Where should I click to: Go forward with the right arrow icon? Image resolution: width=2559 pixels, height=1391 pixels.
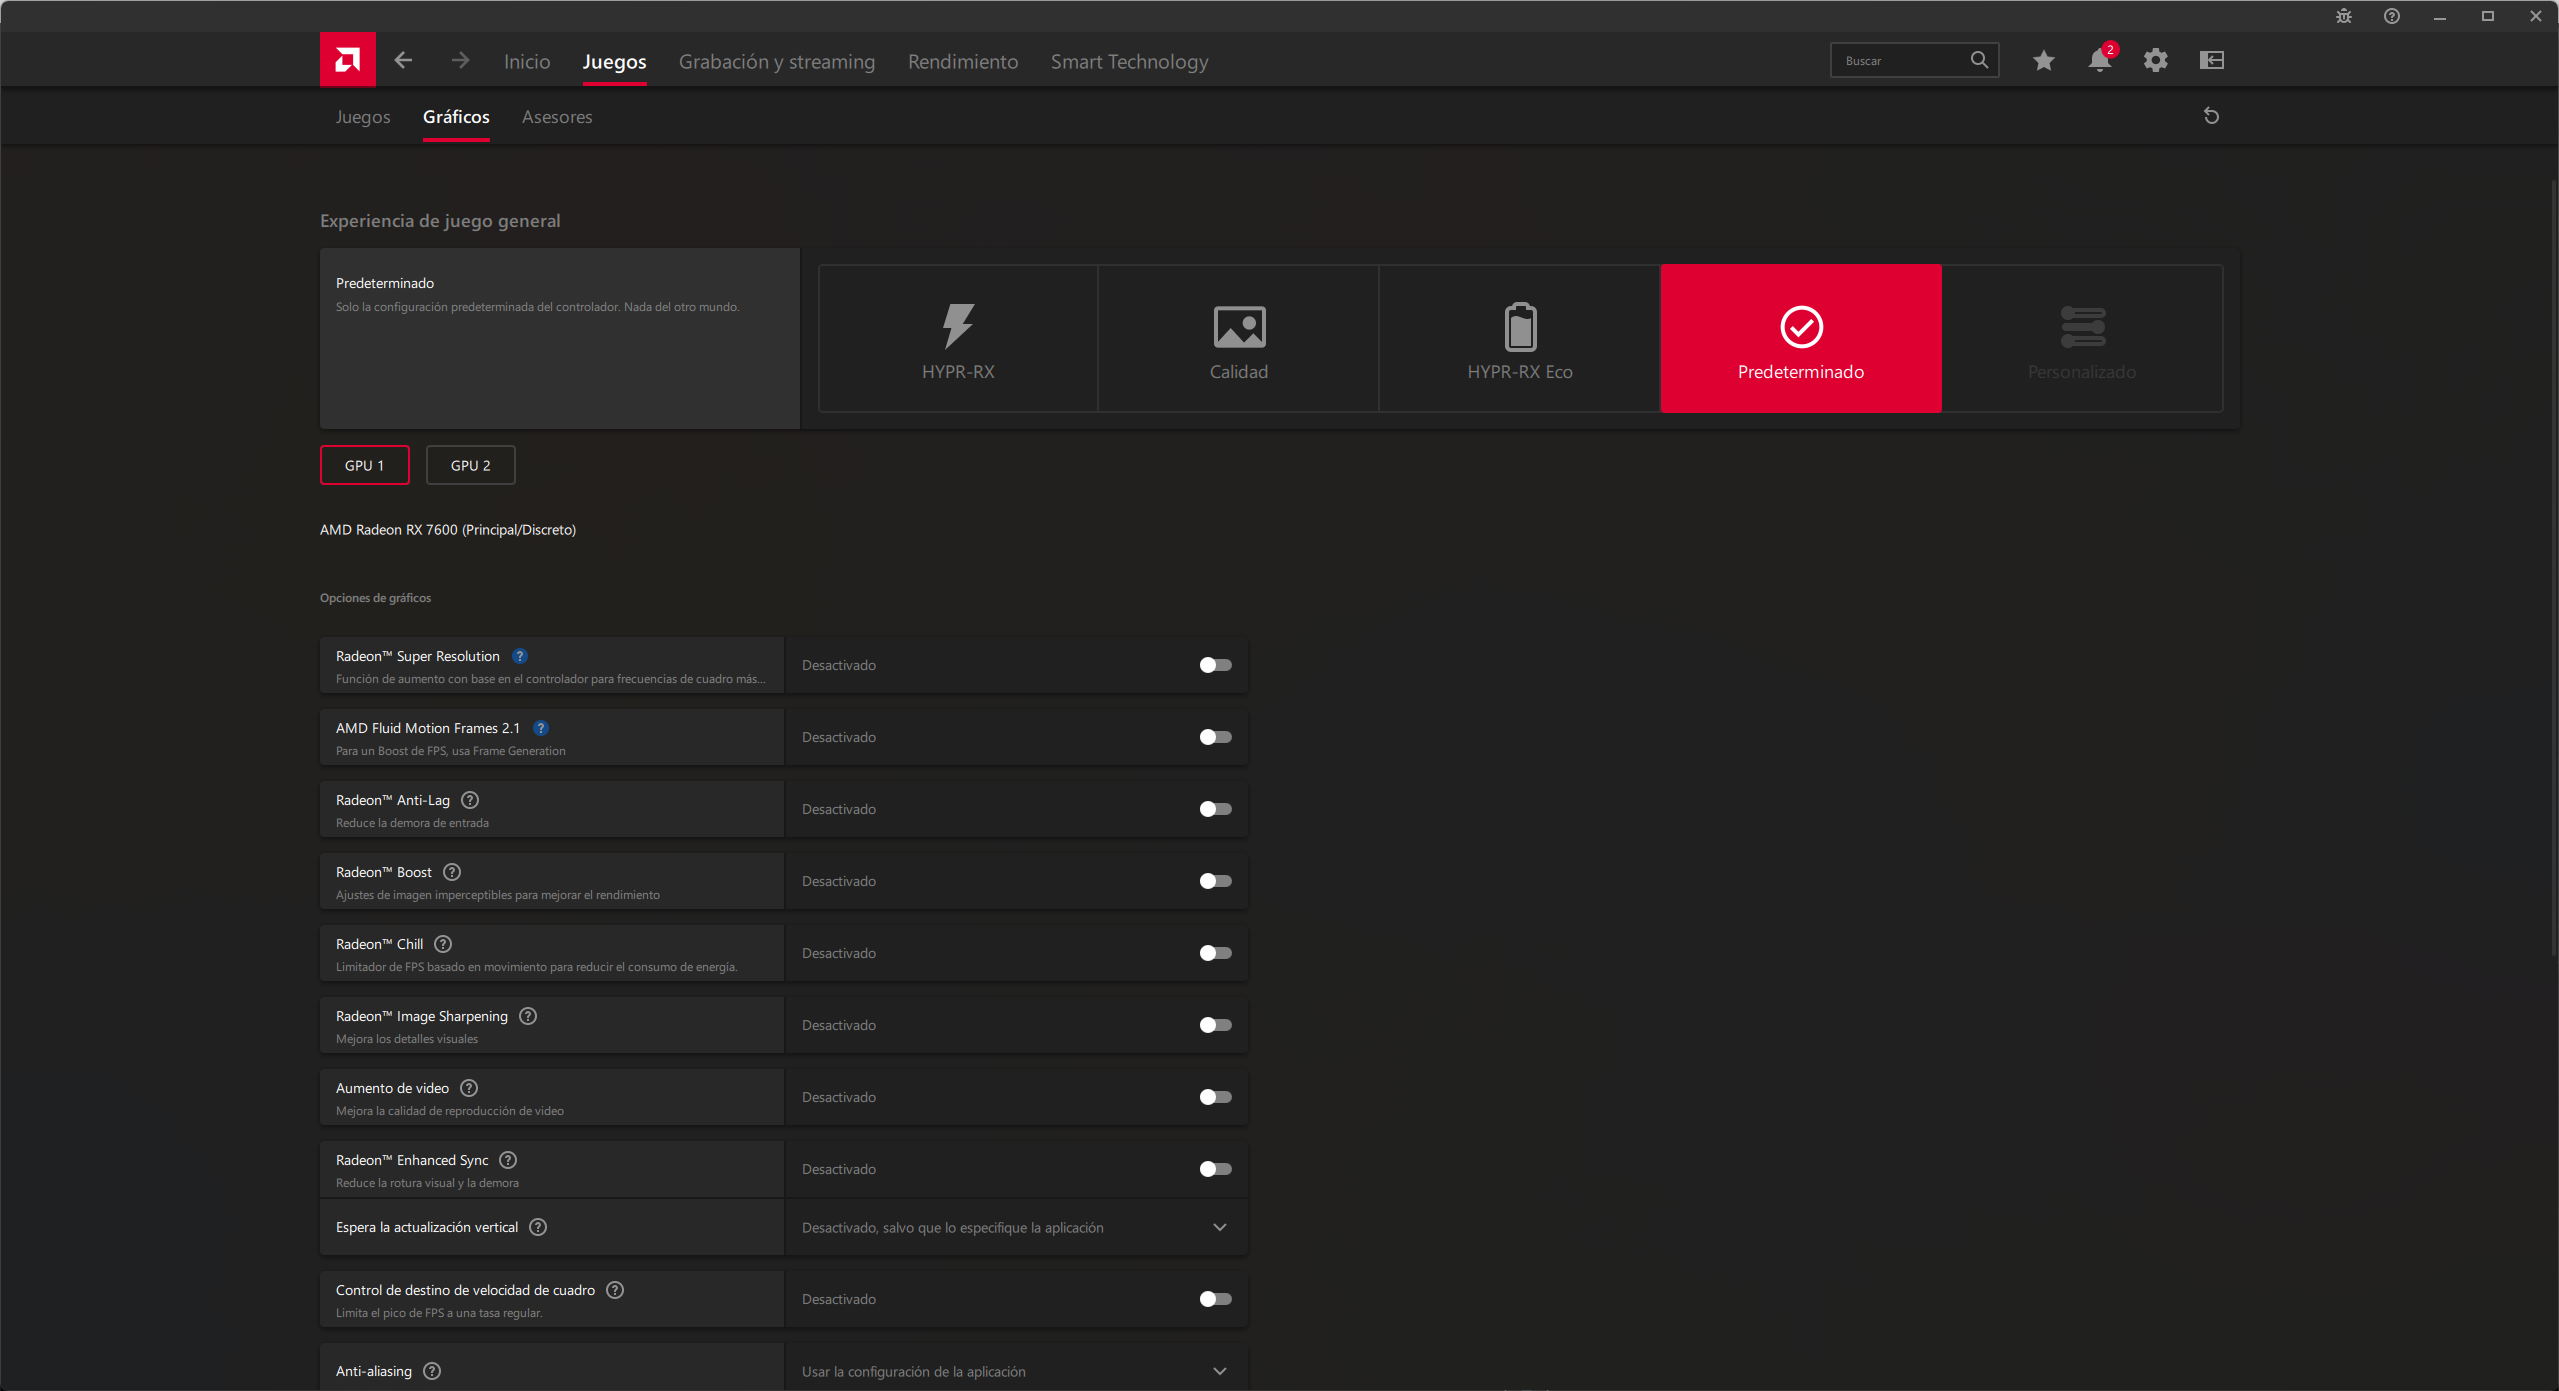coord(460,61)
